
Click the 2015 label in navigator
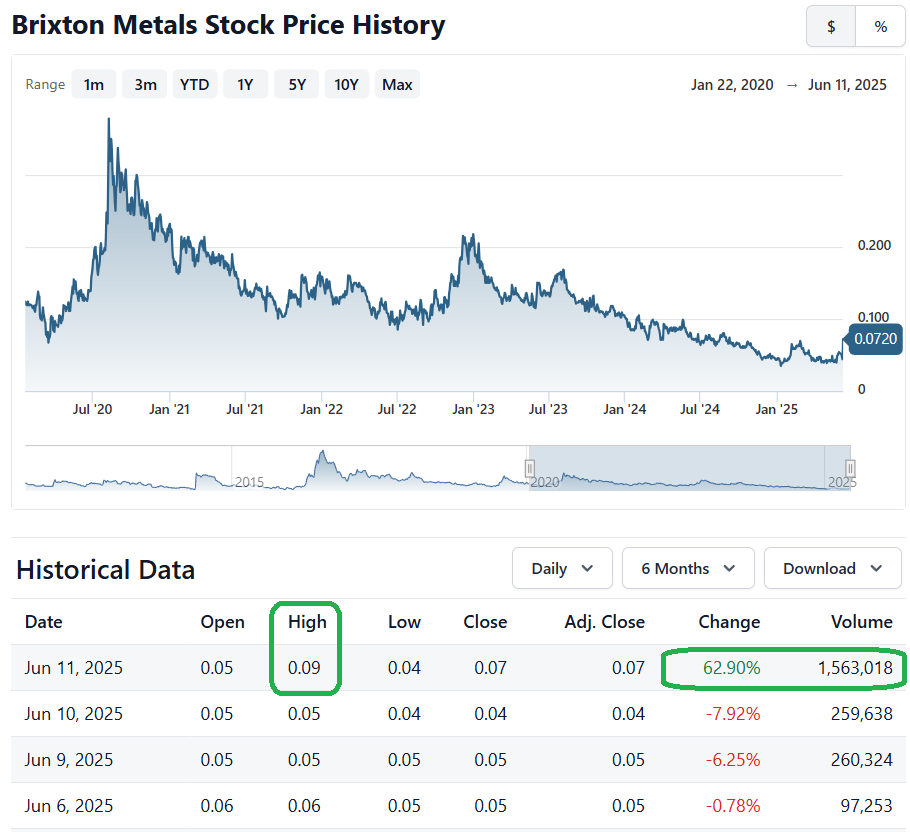click(x=250, y=482)
